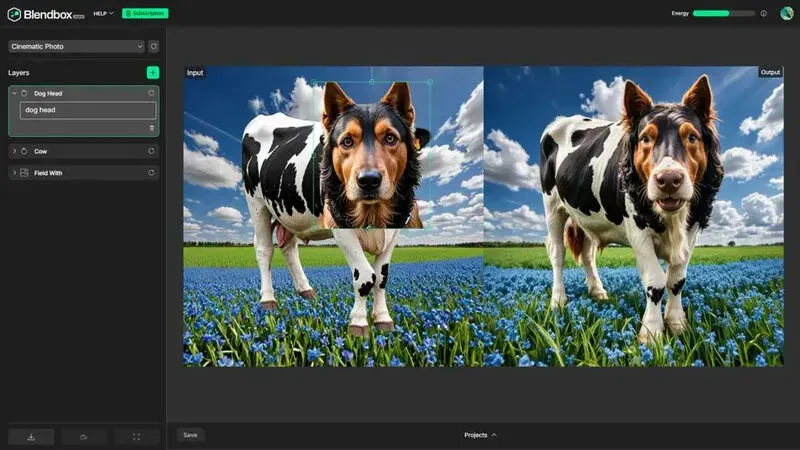Click the Output label on canvas

pos(770,72)
